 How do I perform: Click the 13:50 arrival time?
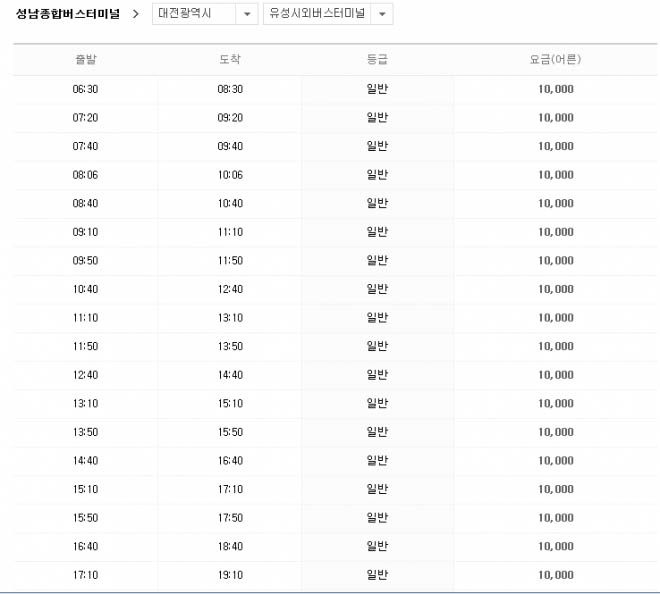pos(230,346)
